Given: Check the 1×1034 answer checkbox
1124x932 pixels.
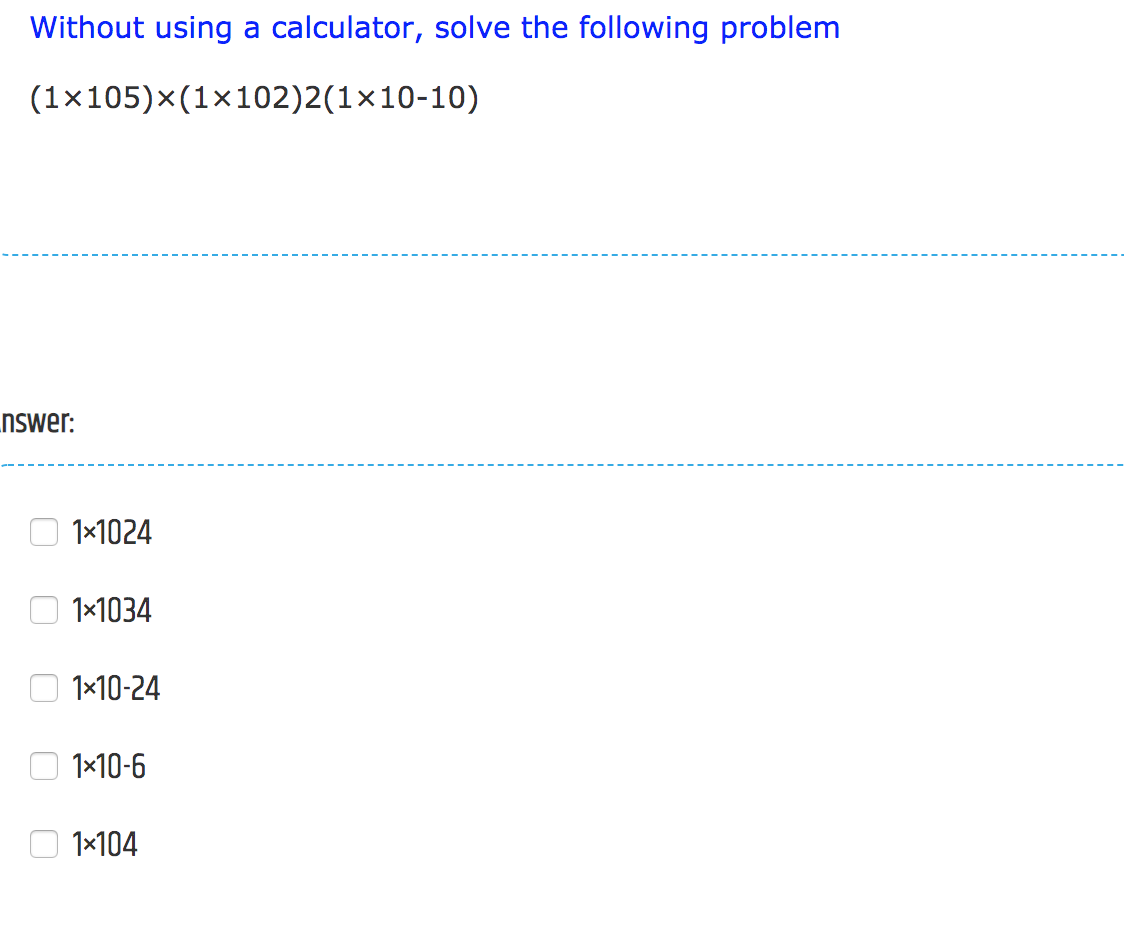Looking at the screenshot, I should pos(44,610).
